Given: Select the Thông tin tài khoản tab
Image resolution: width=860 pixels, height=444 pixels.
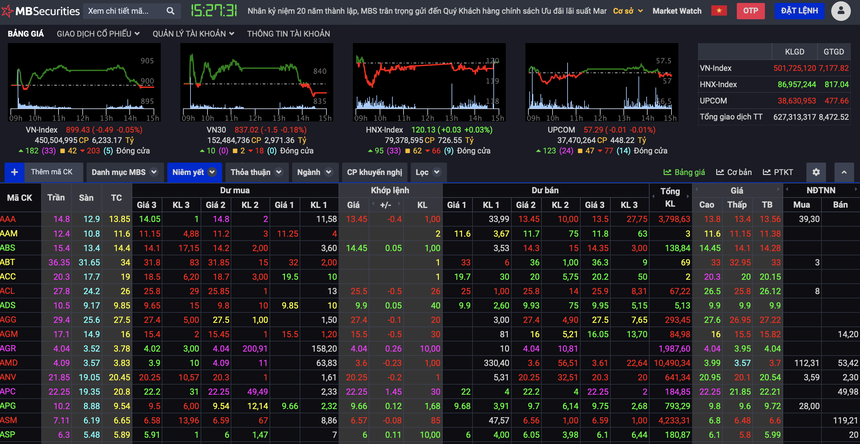Looking at the screenshot, I should pyautogui.click(x=288, y=33).
